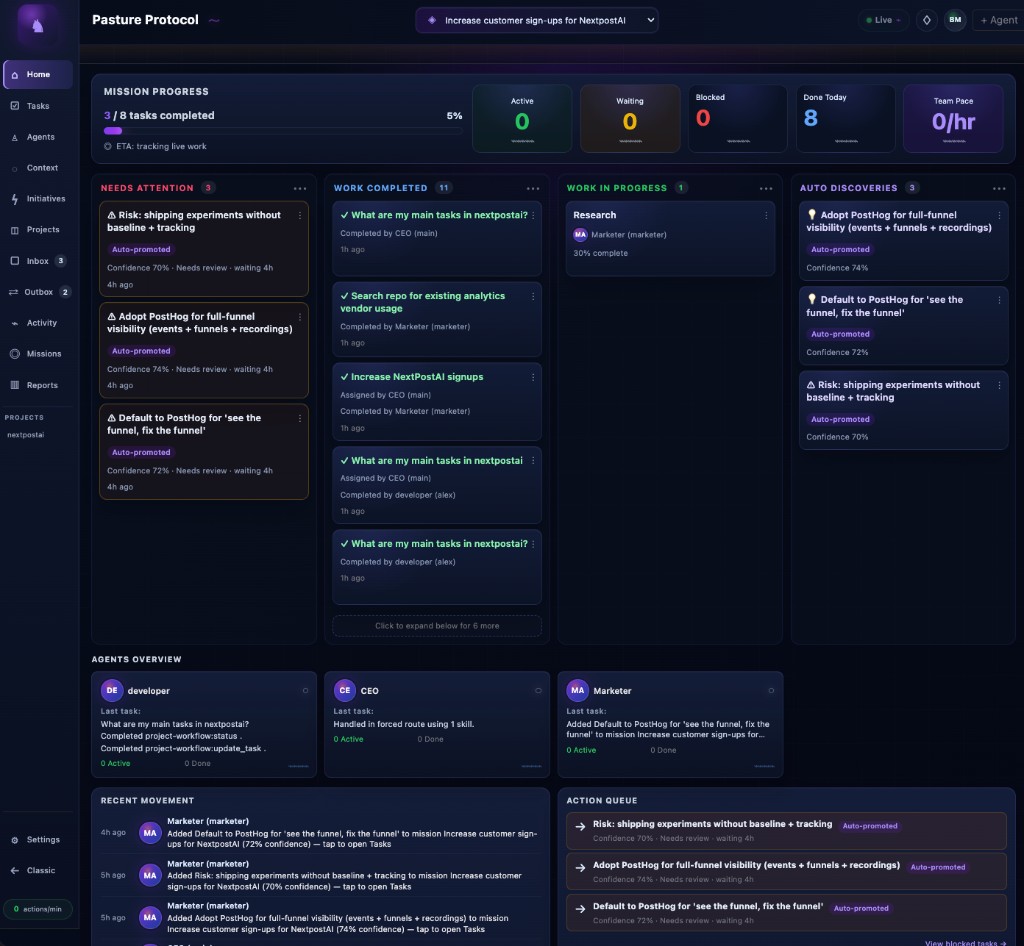Click the diamond icon next to Live
1024x946 pixels.
click(926, 20)
